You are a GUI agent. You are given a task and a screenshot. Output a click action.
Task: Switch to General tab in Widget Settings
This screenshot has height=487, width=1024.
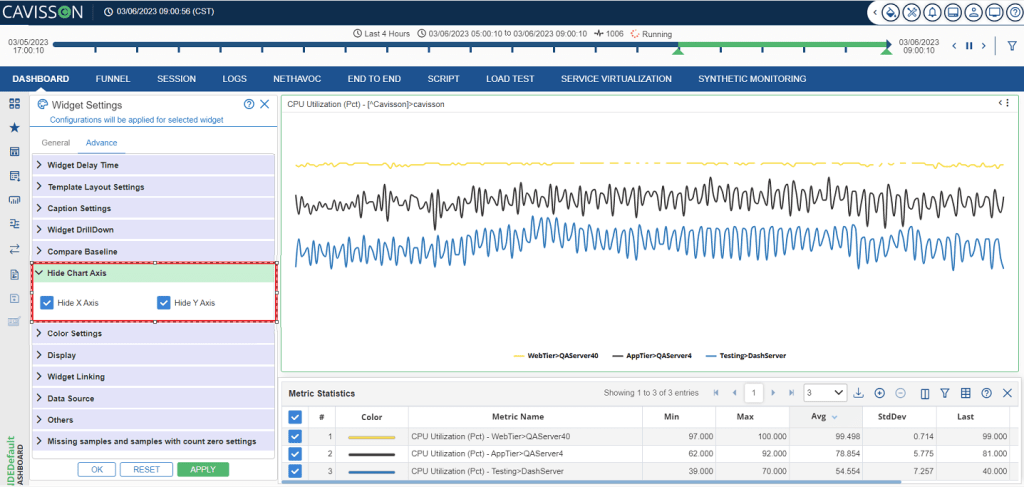56,142
